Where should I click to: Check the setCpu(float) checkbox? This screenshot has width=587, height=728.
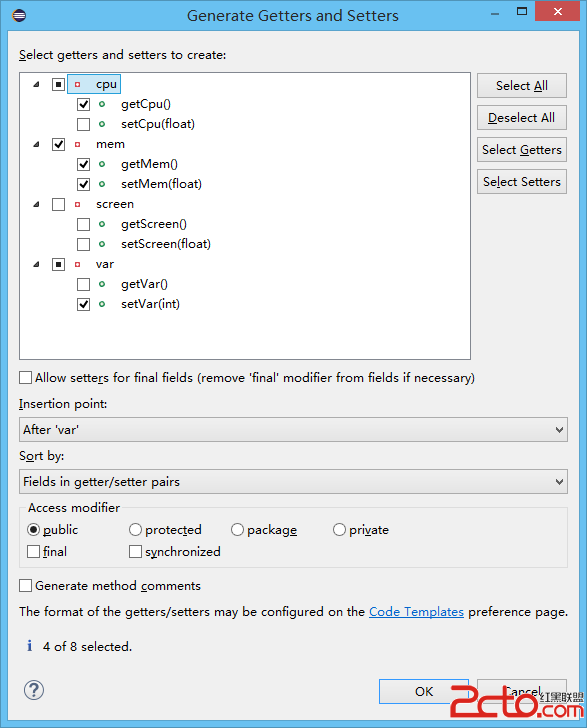coord(84,124)
